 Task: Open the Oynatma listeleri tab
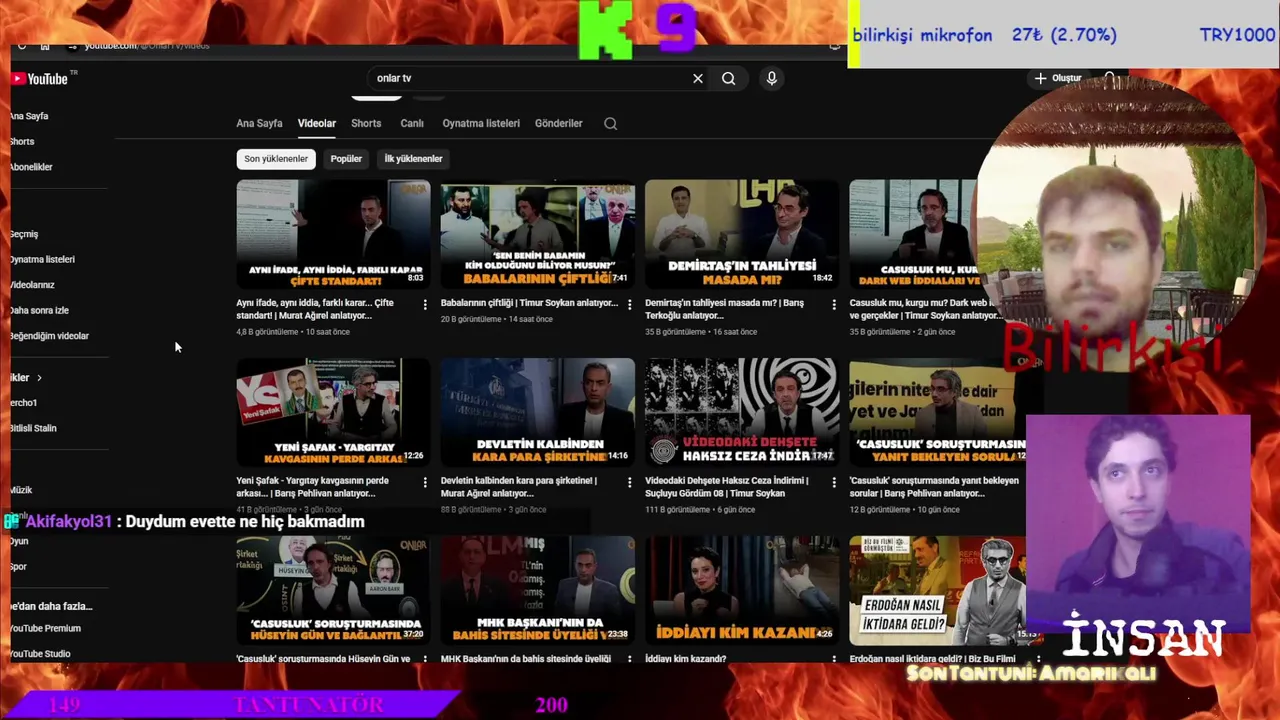coord(481,124)
